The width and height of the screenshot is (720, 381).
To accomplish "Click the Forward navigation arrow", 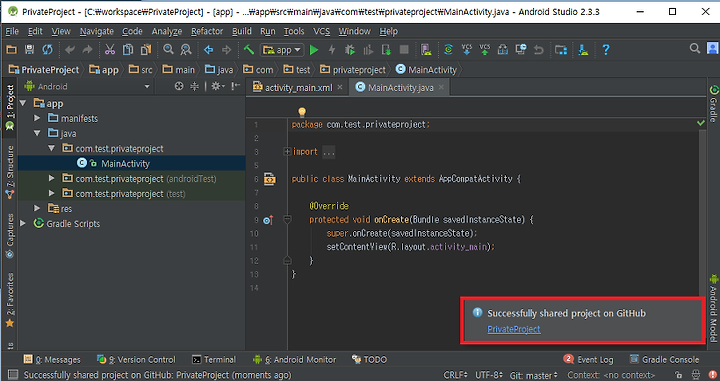I will click(x=226, y=50).
